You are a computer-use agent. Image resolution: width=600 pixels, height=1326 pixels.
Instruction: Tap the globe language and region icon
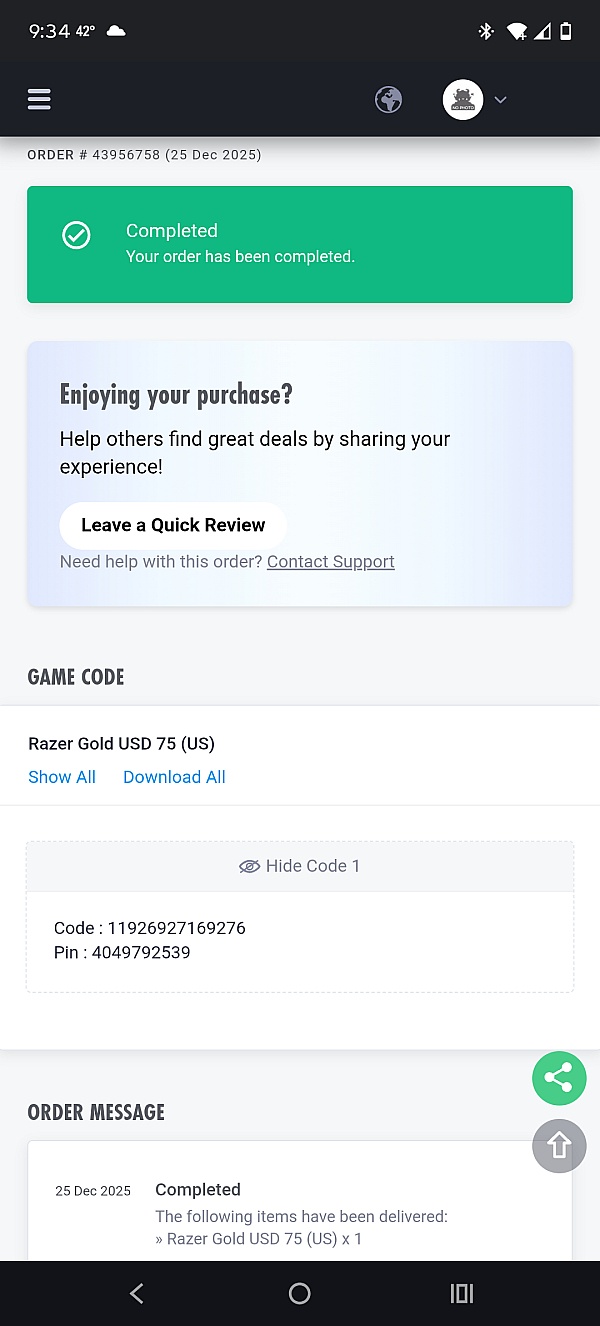(388, 100)
